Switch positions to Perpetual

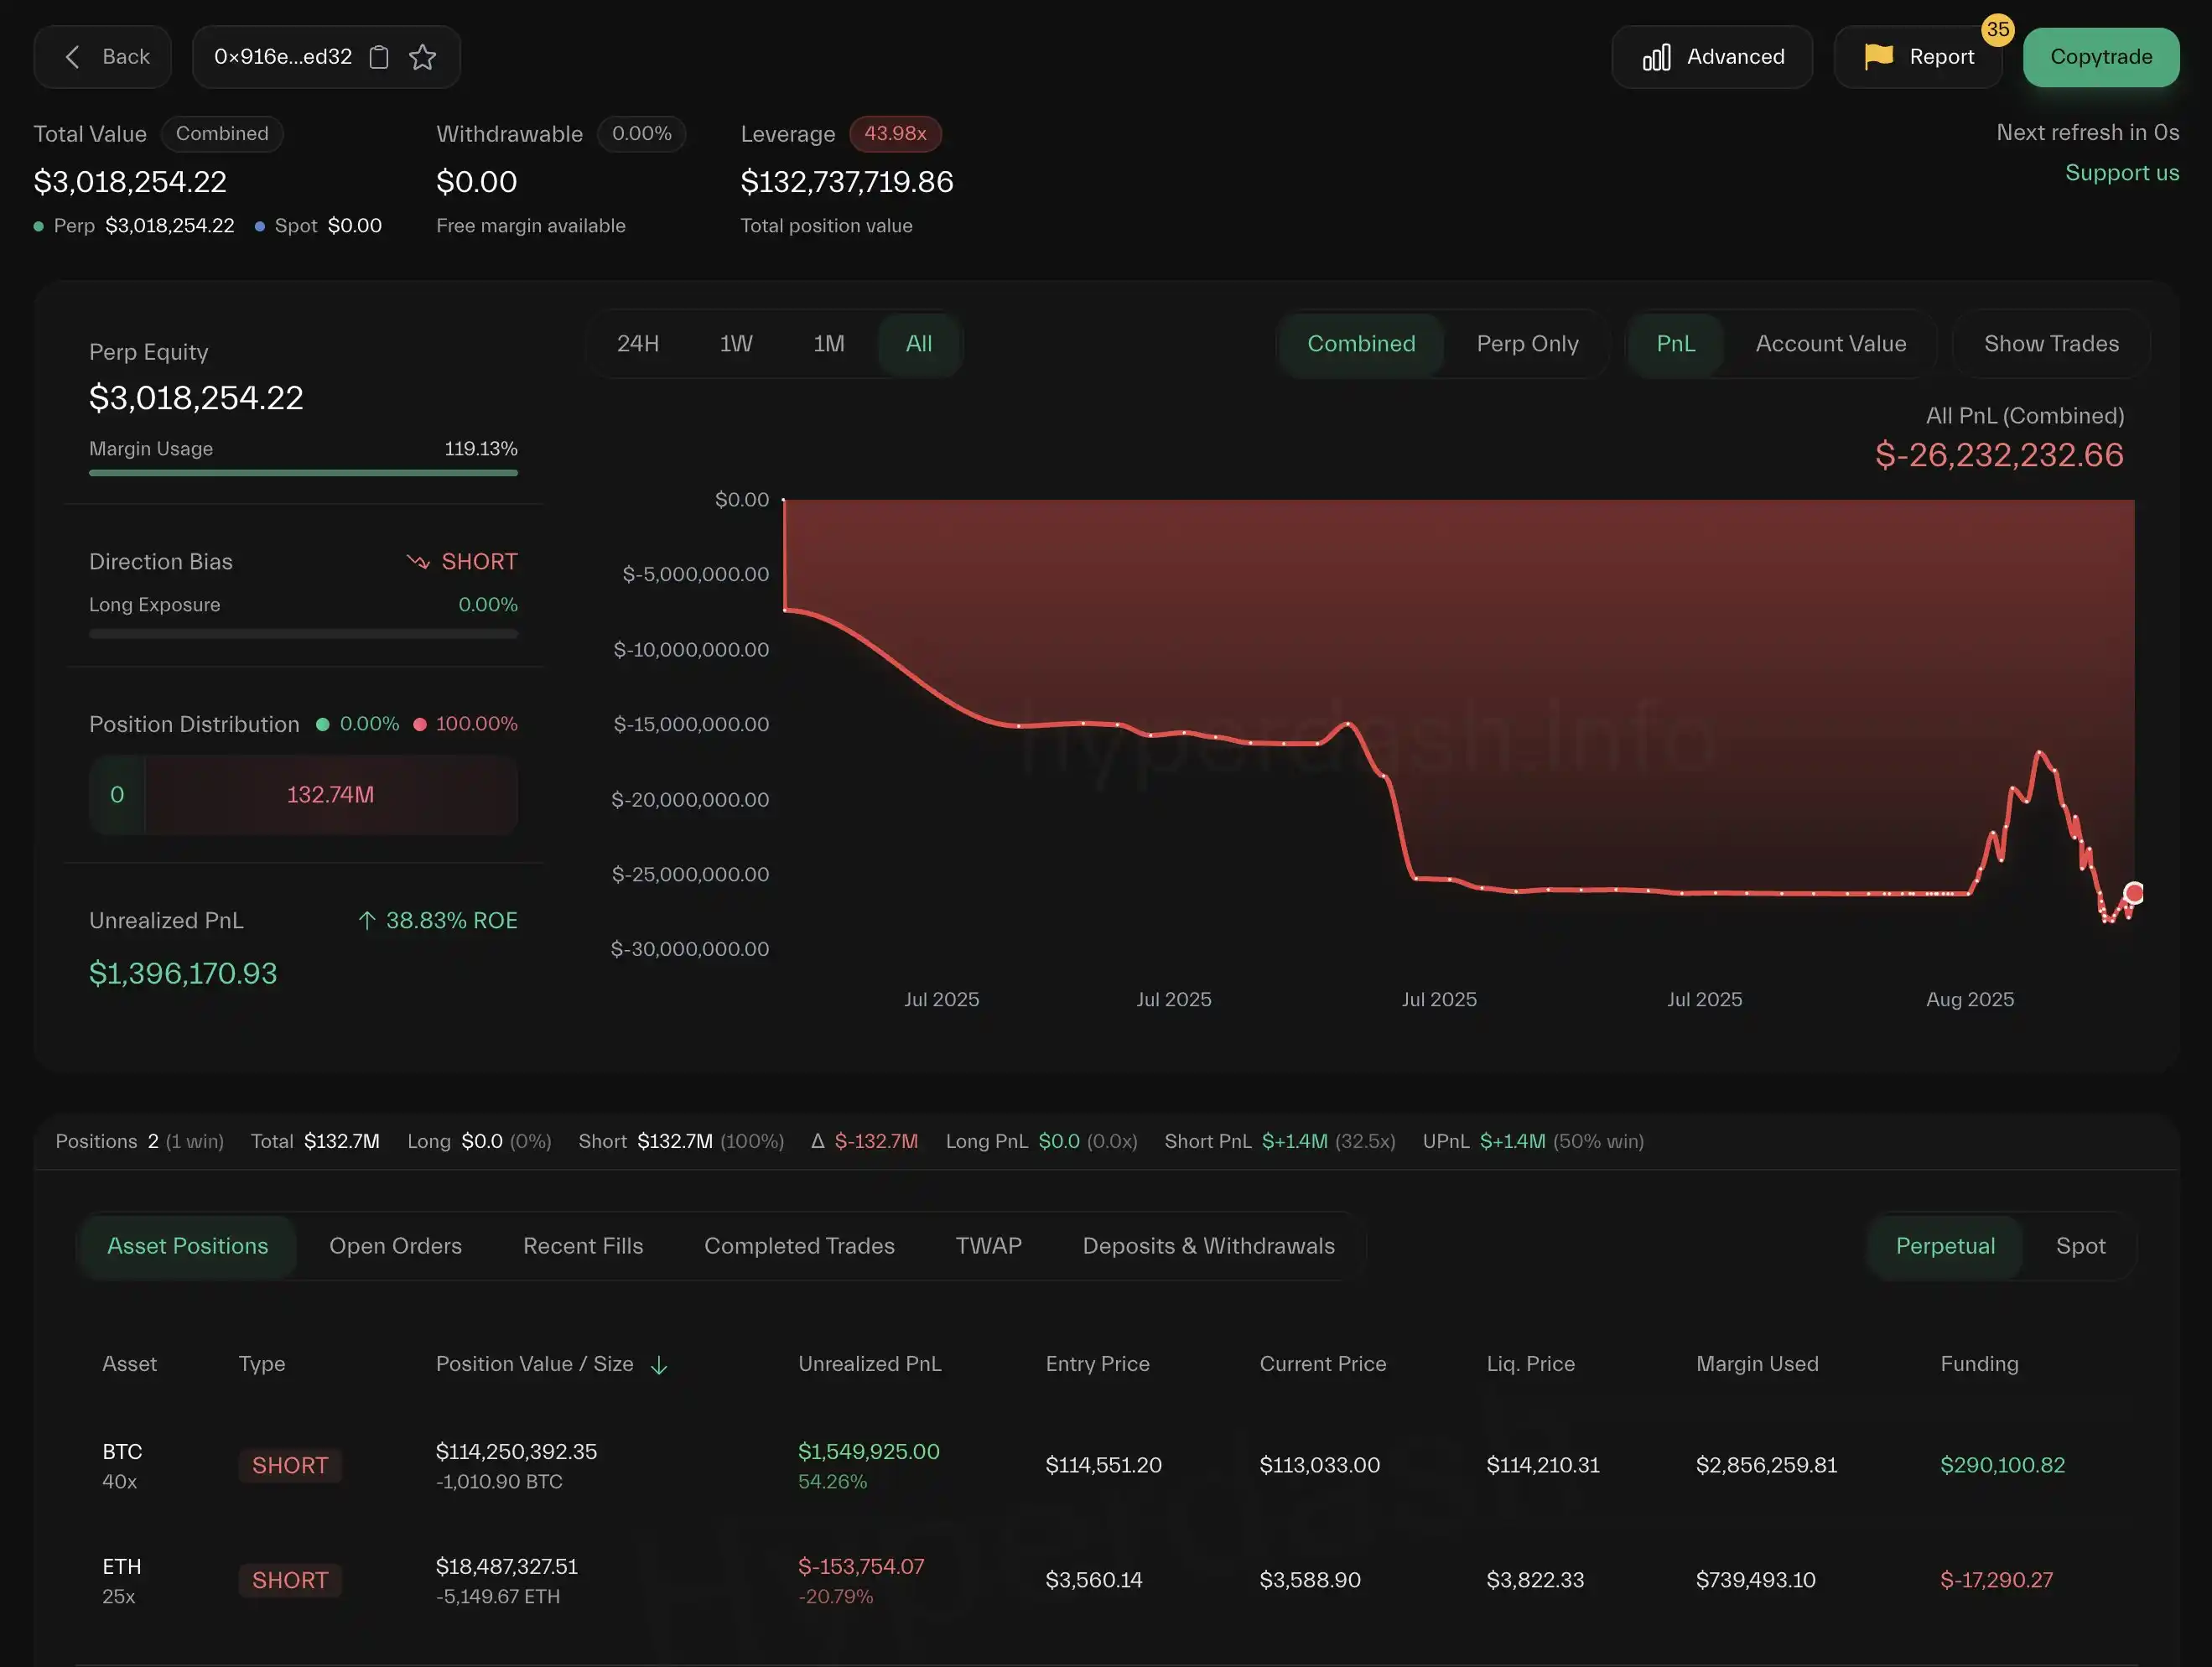coord(1945,1246)
